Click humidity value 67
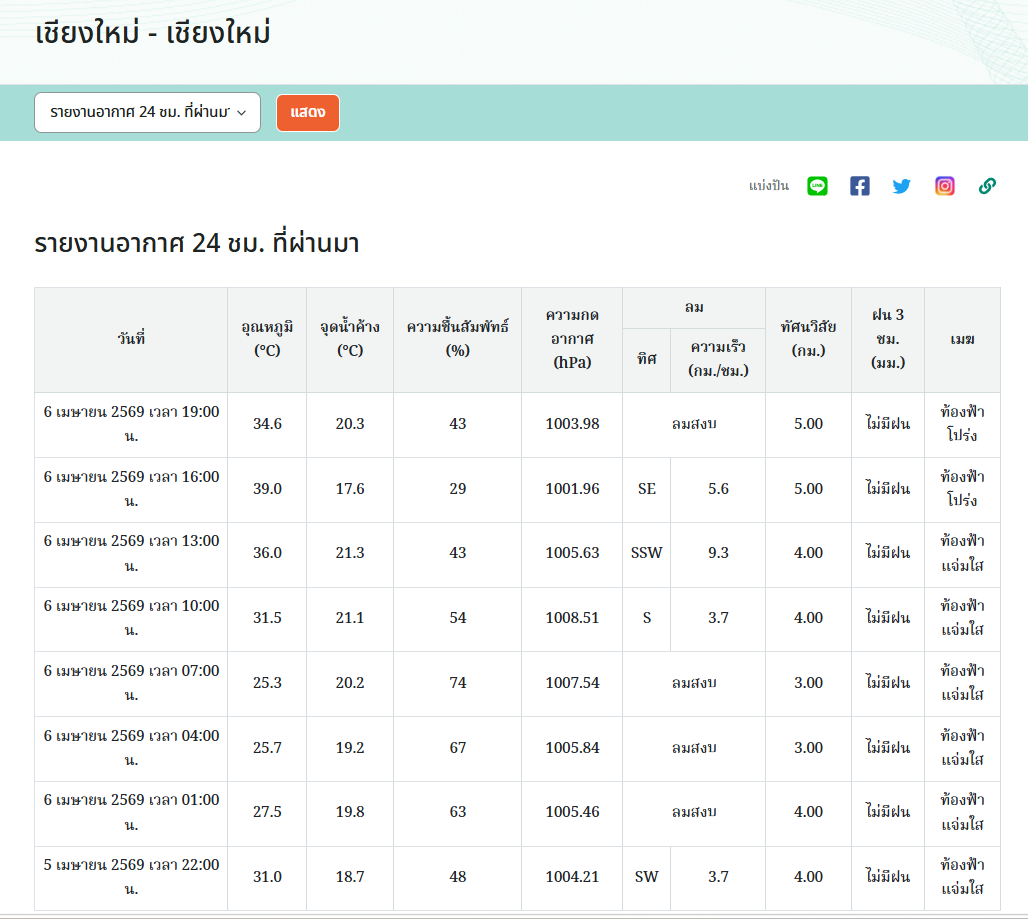 coord(458,748)
